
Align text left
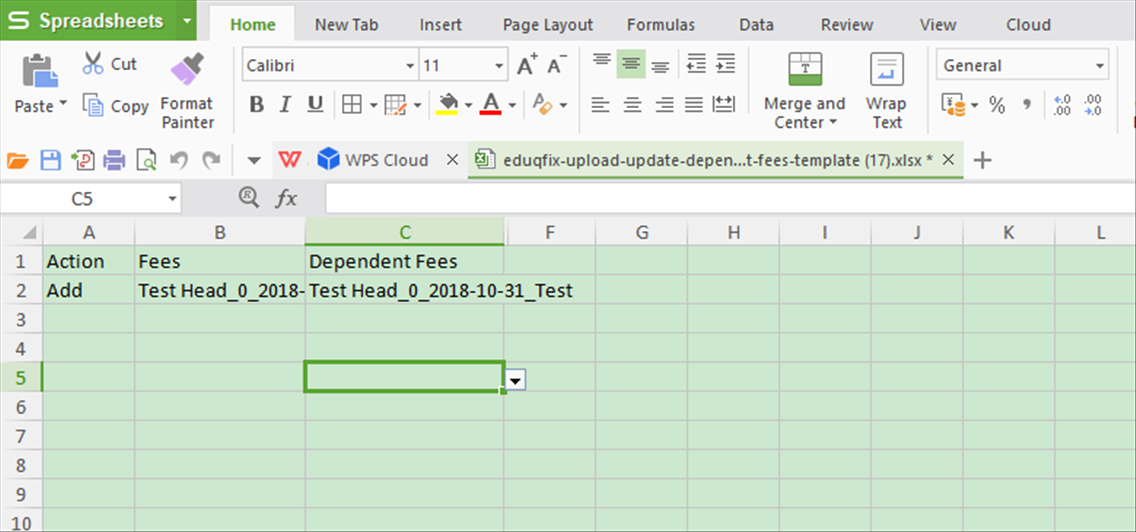(x=601, y=105)
